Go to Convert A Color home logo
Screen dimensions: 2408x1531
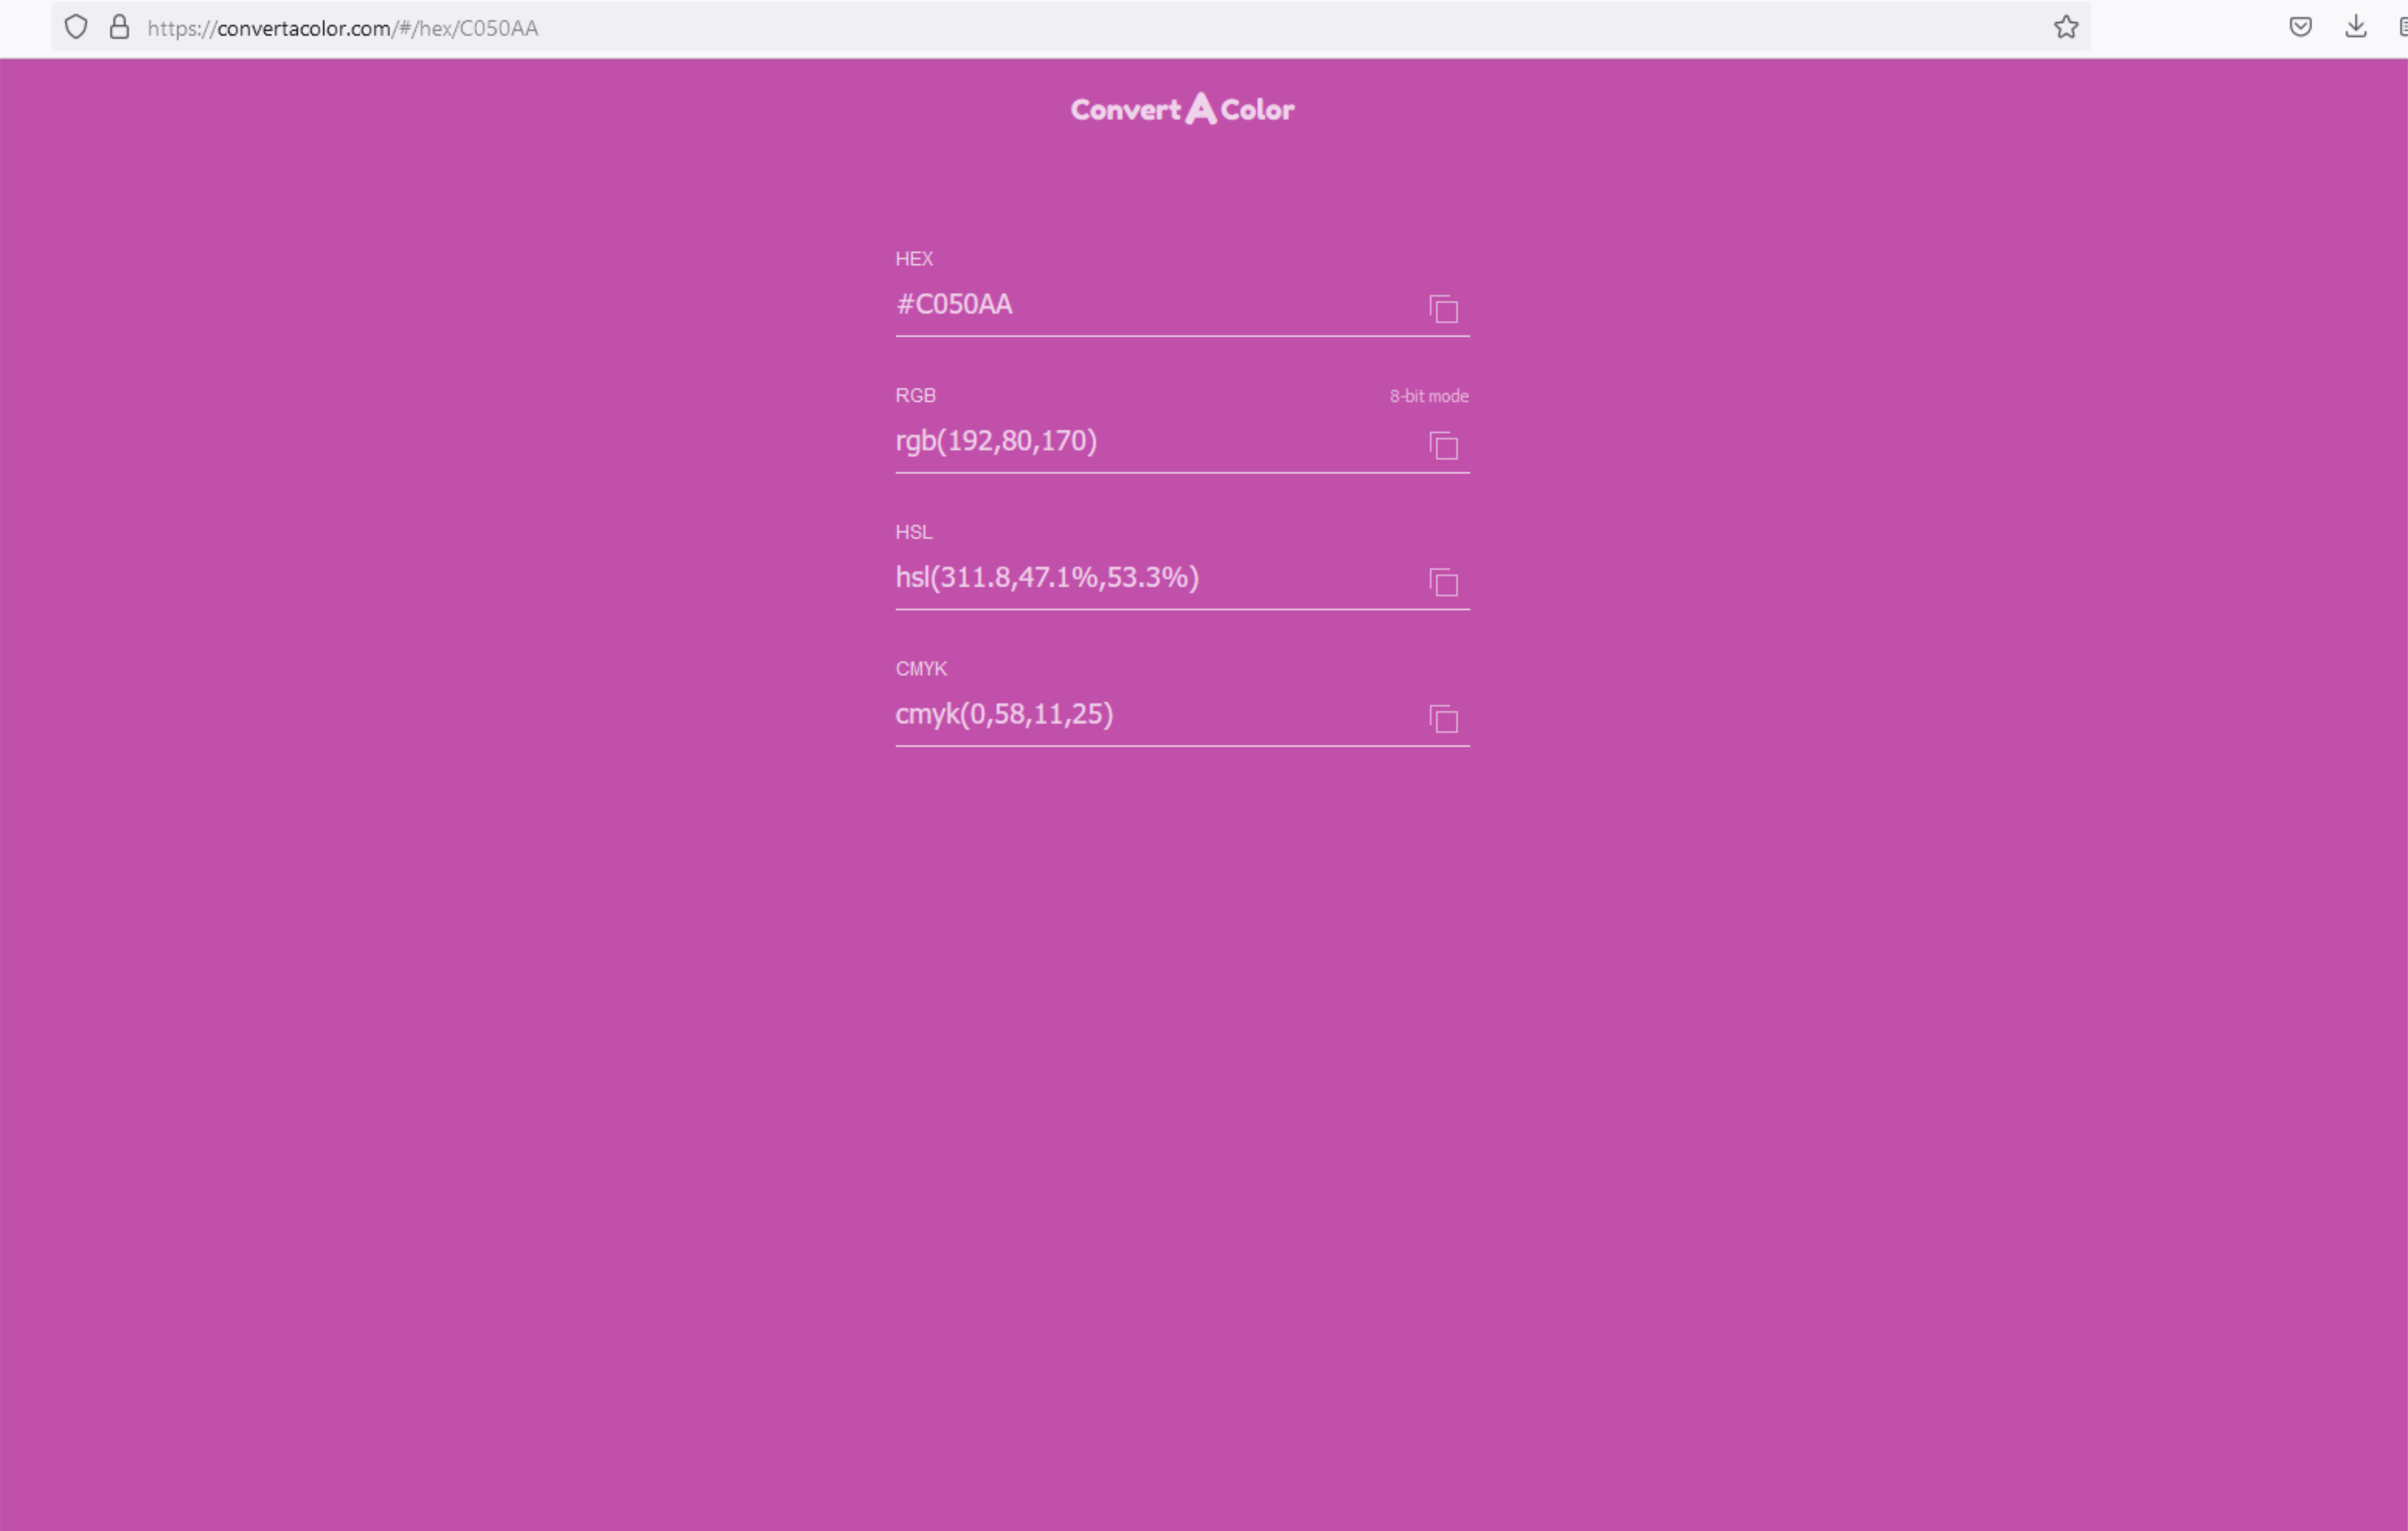1182,109
